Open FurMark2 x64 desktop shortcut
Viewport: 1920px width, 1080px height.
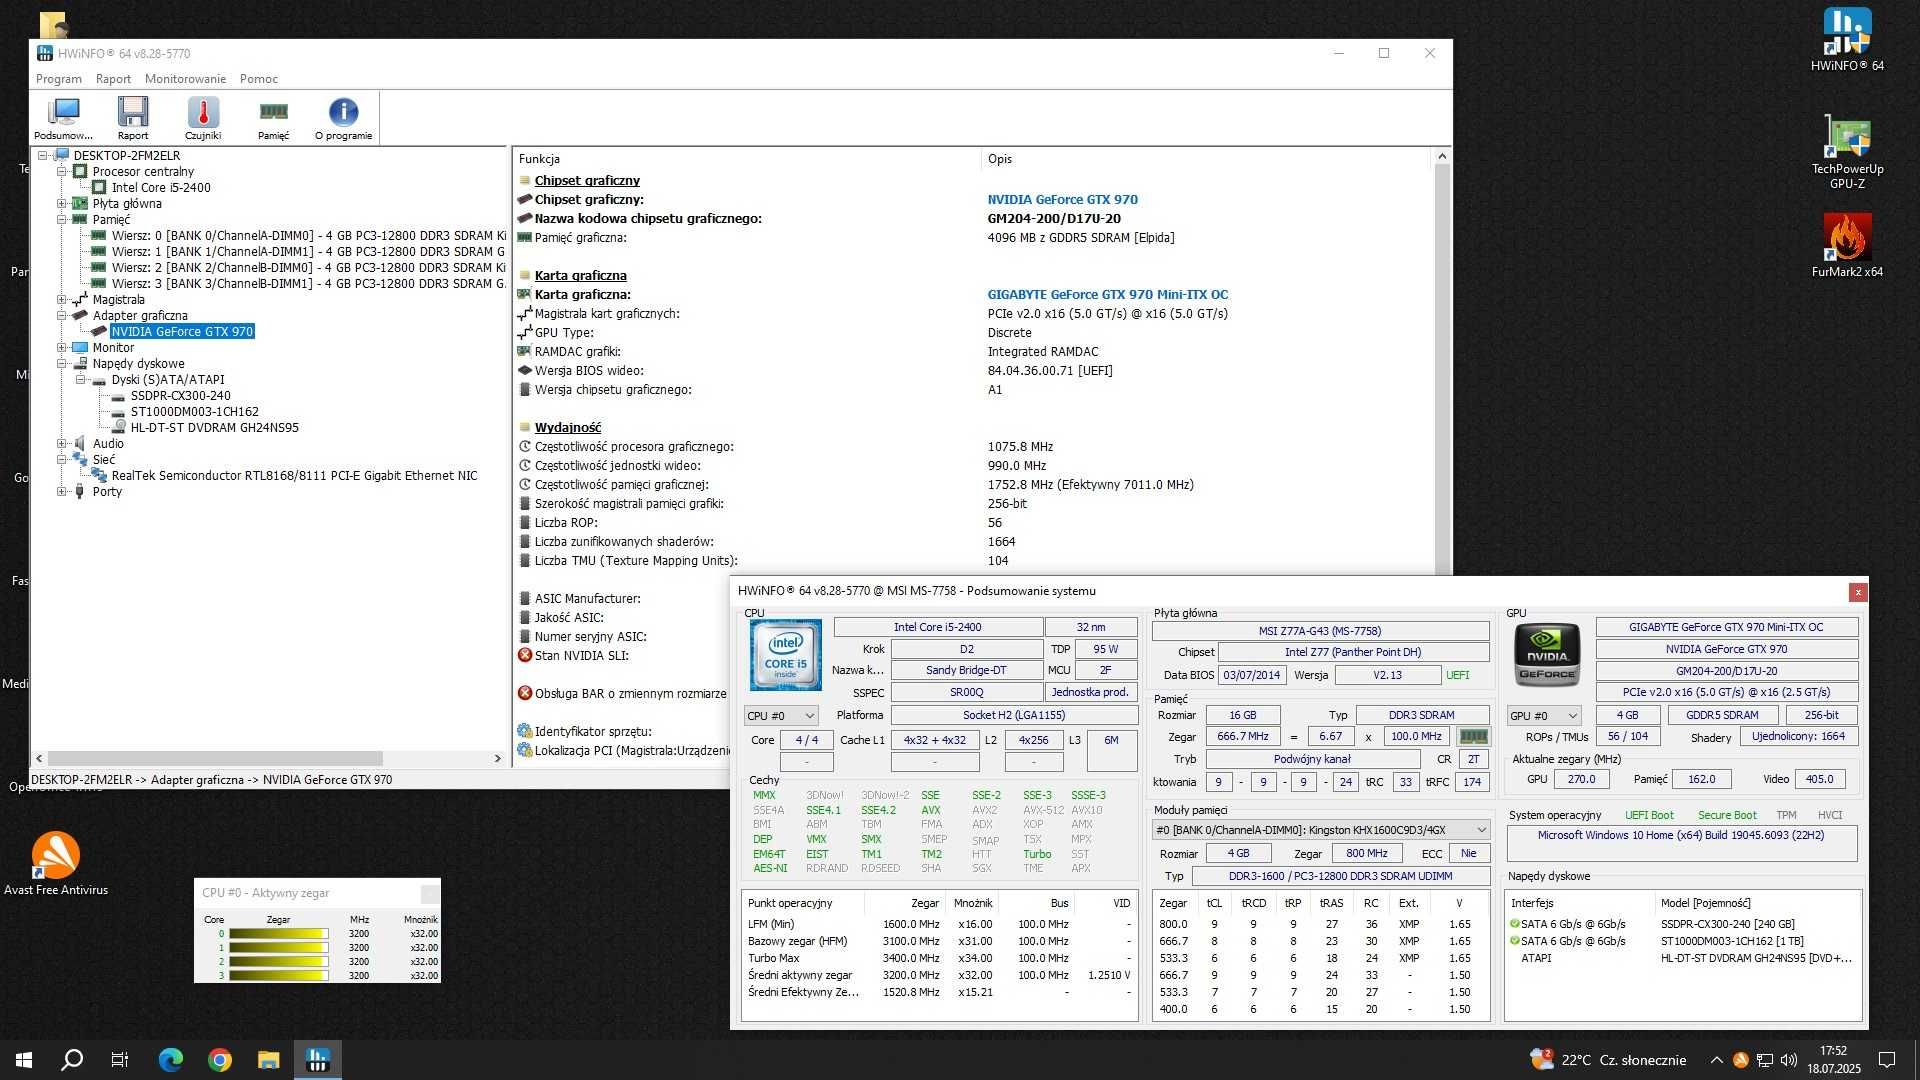pyautogui.click(x=1847, y=246)
